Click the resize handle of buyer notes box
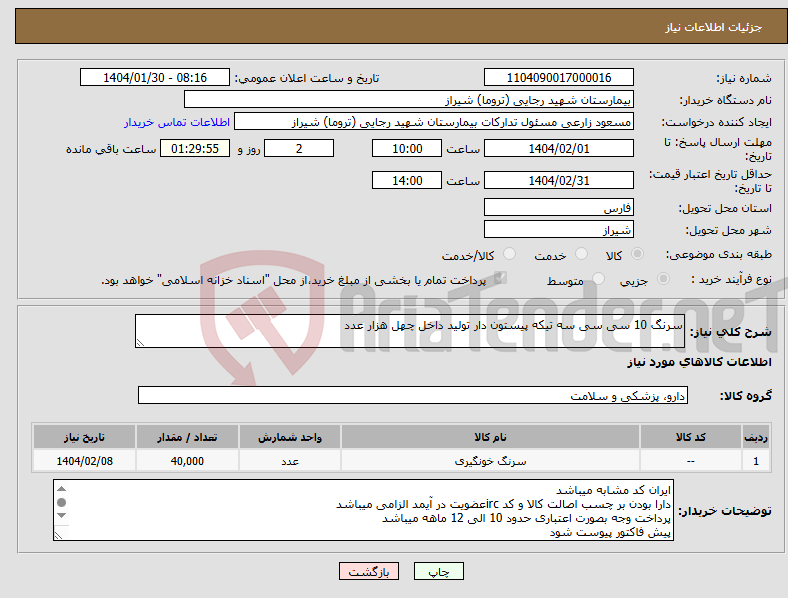Screen dimensions: 788x598 [x=58, y=536]
